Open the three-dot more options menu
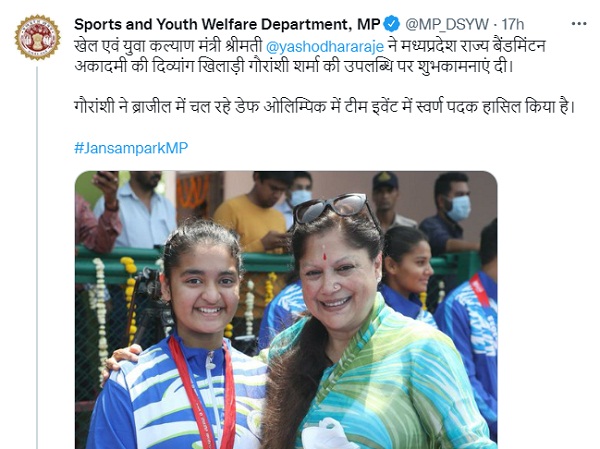The height and width of the screenshot is (449, 600). [x=579, y=24]
